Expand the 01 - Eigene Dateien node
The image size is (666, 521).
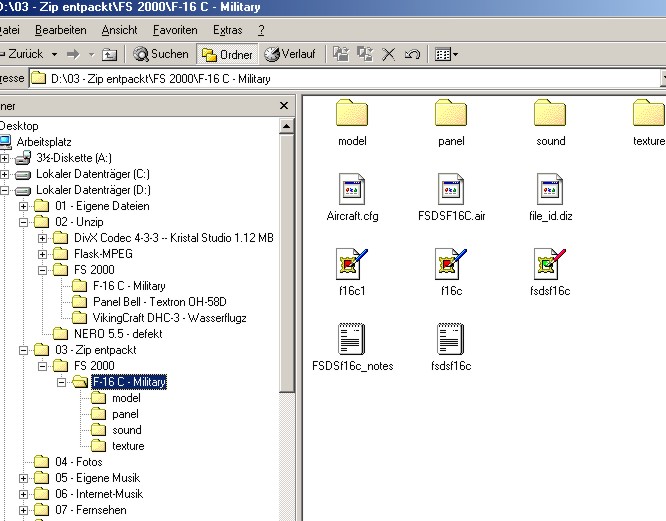(23, 206)
